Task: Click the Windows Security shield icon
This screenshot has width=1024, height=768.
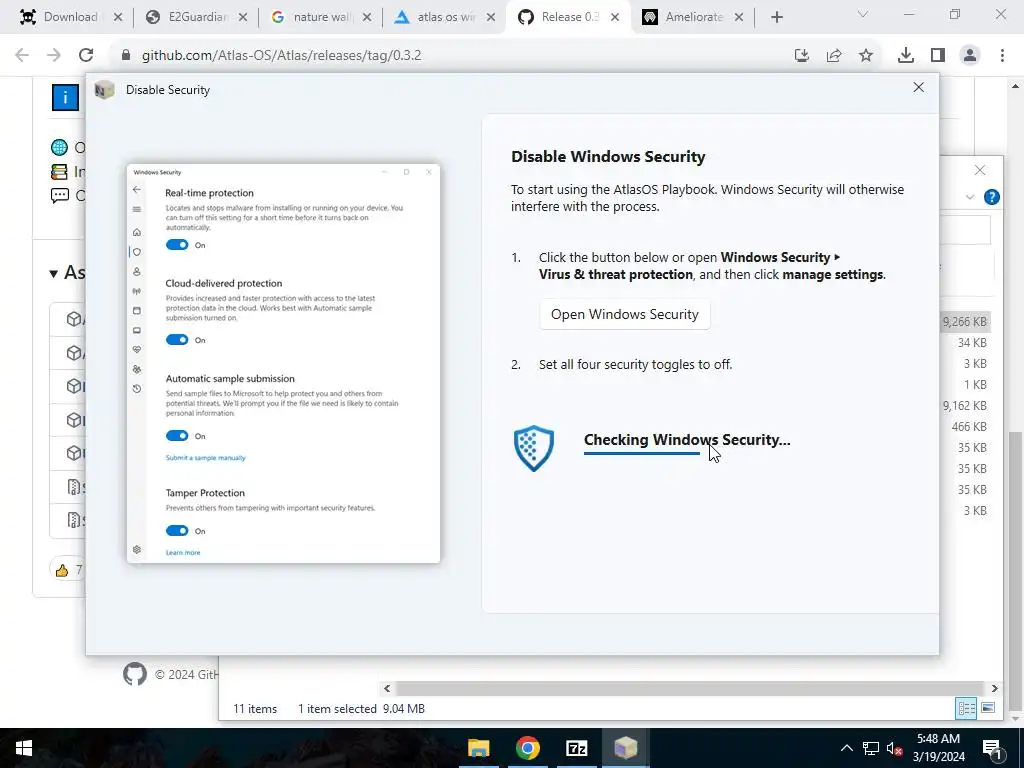Action: pyautogui.click(x=534, y=448)
